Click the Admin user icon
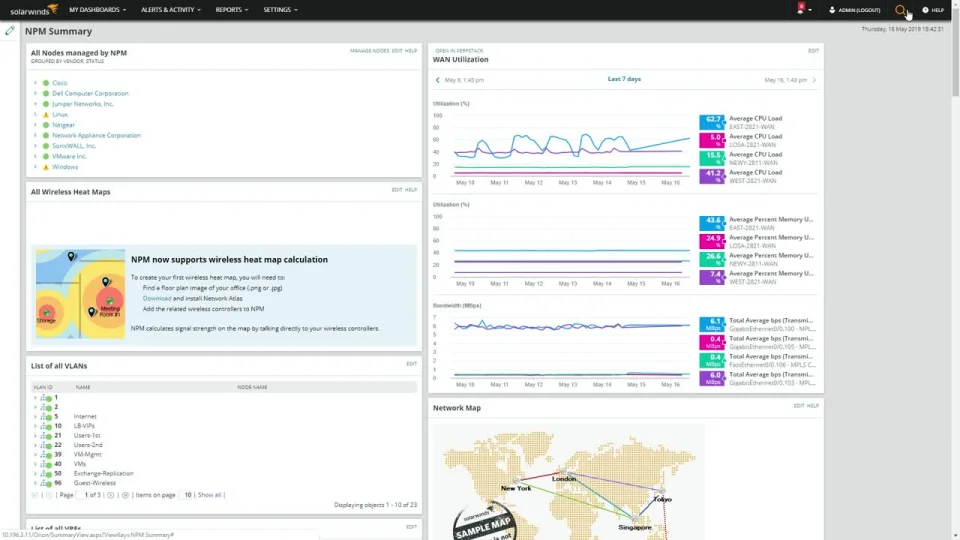Screen dimensions: 960x540 coord(832,10)
